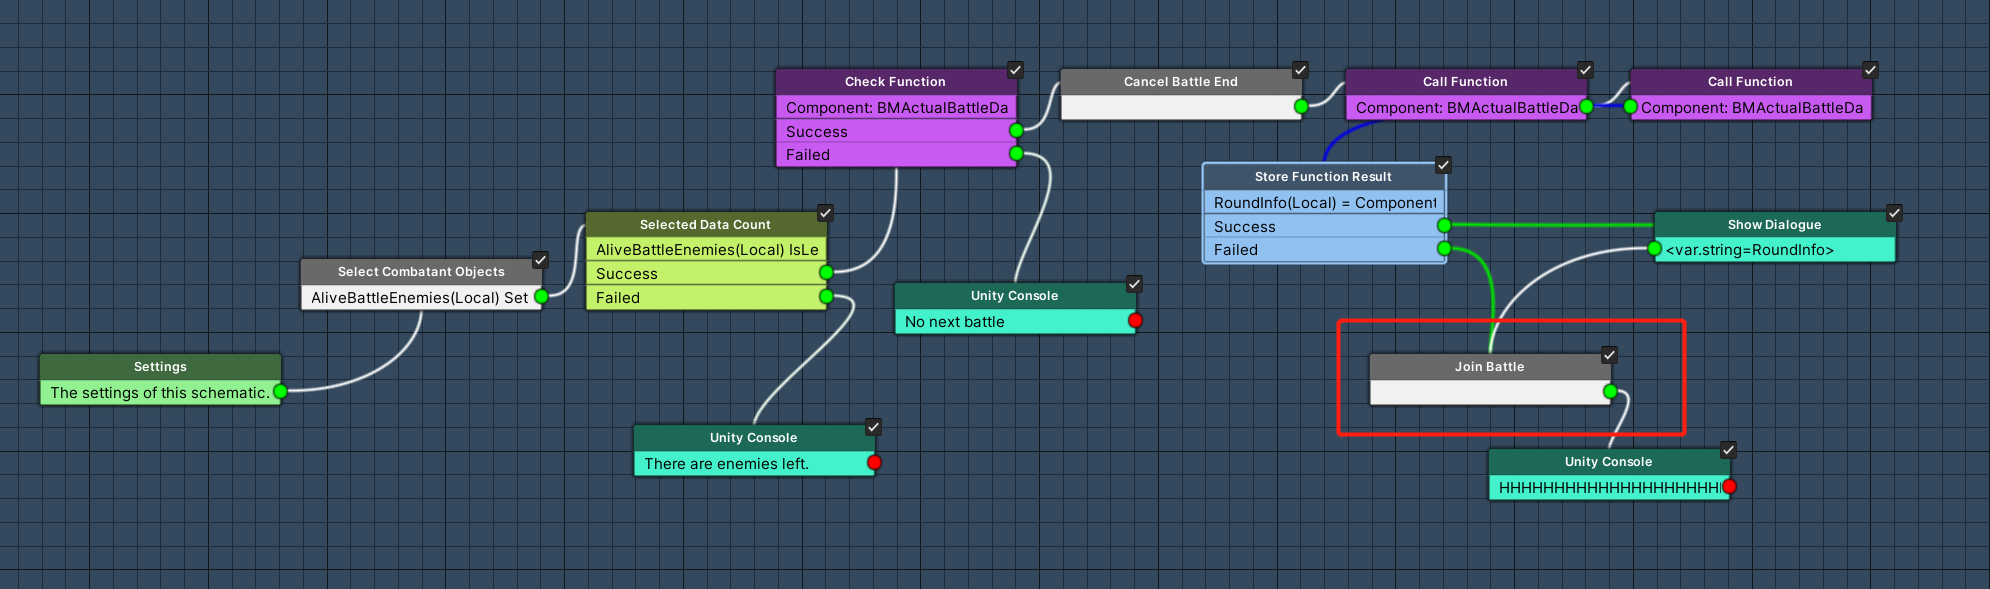Click the Selected Data Count Failed port
This screenshot has height=589, width=1990.
826,297
